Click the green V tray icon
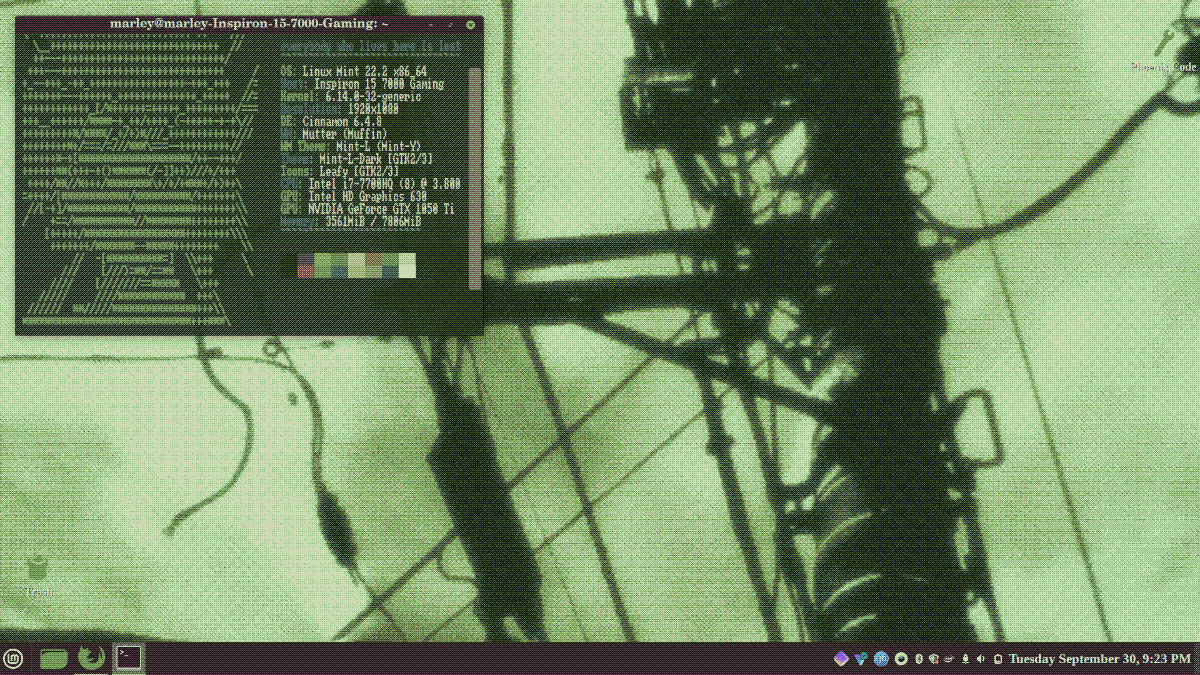This screenshot has width=1200, height=675. point(861,658)
